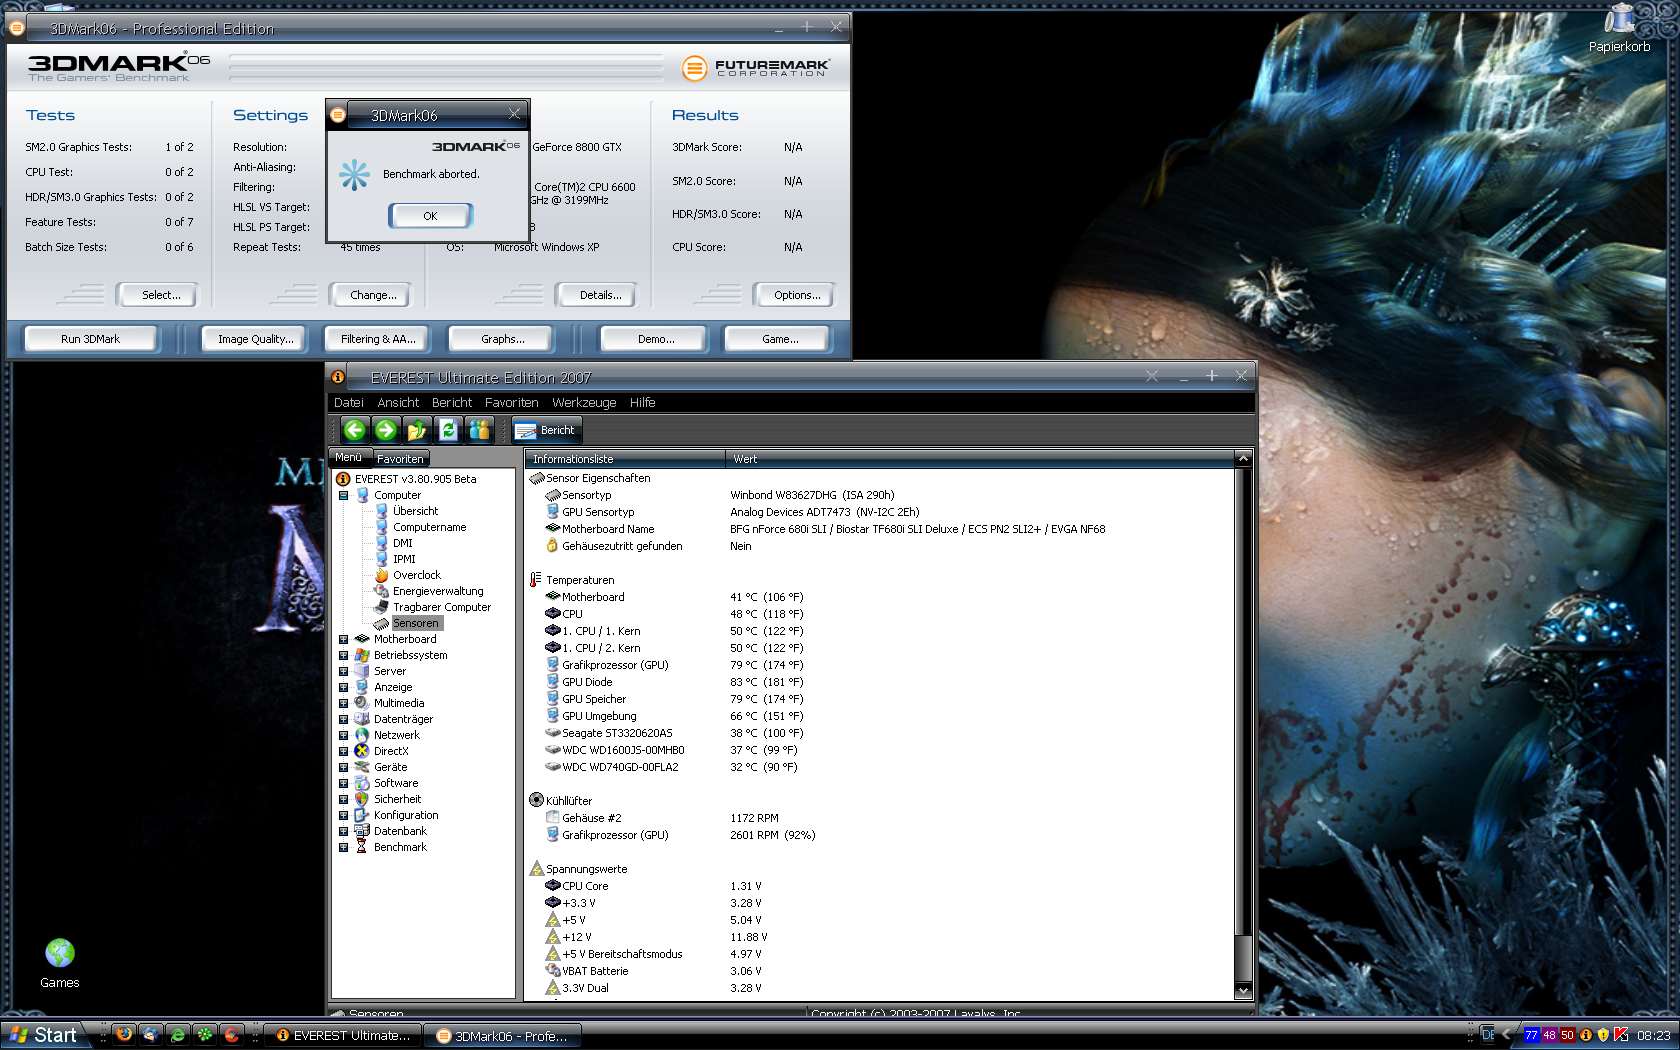Viewport: 1680px width, 1050px height.
Task: Expand the Server tree node
Action: tap(343, 671)
